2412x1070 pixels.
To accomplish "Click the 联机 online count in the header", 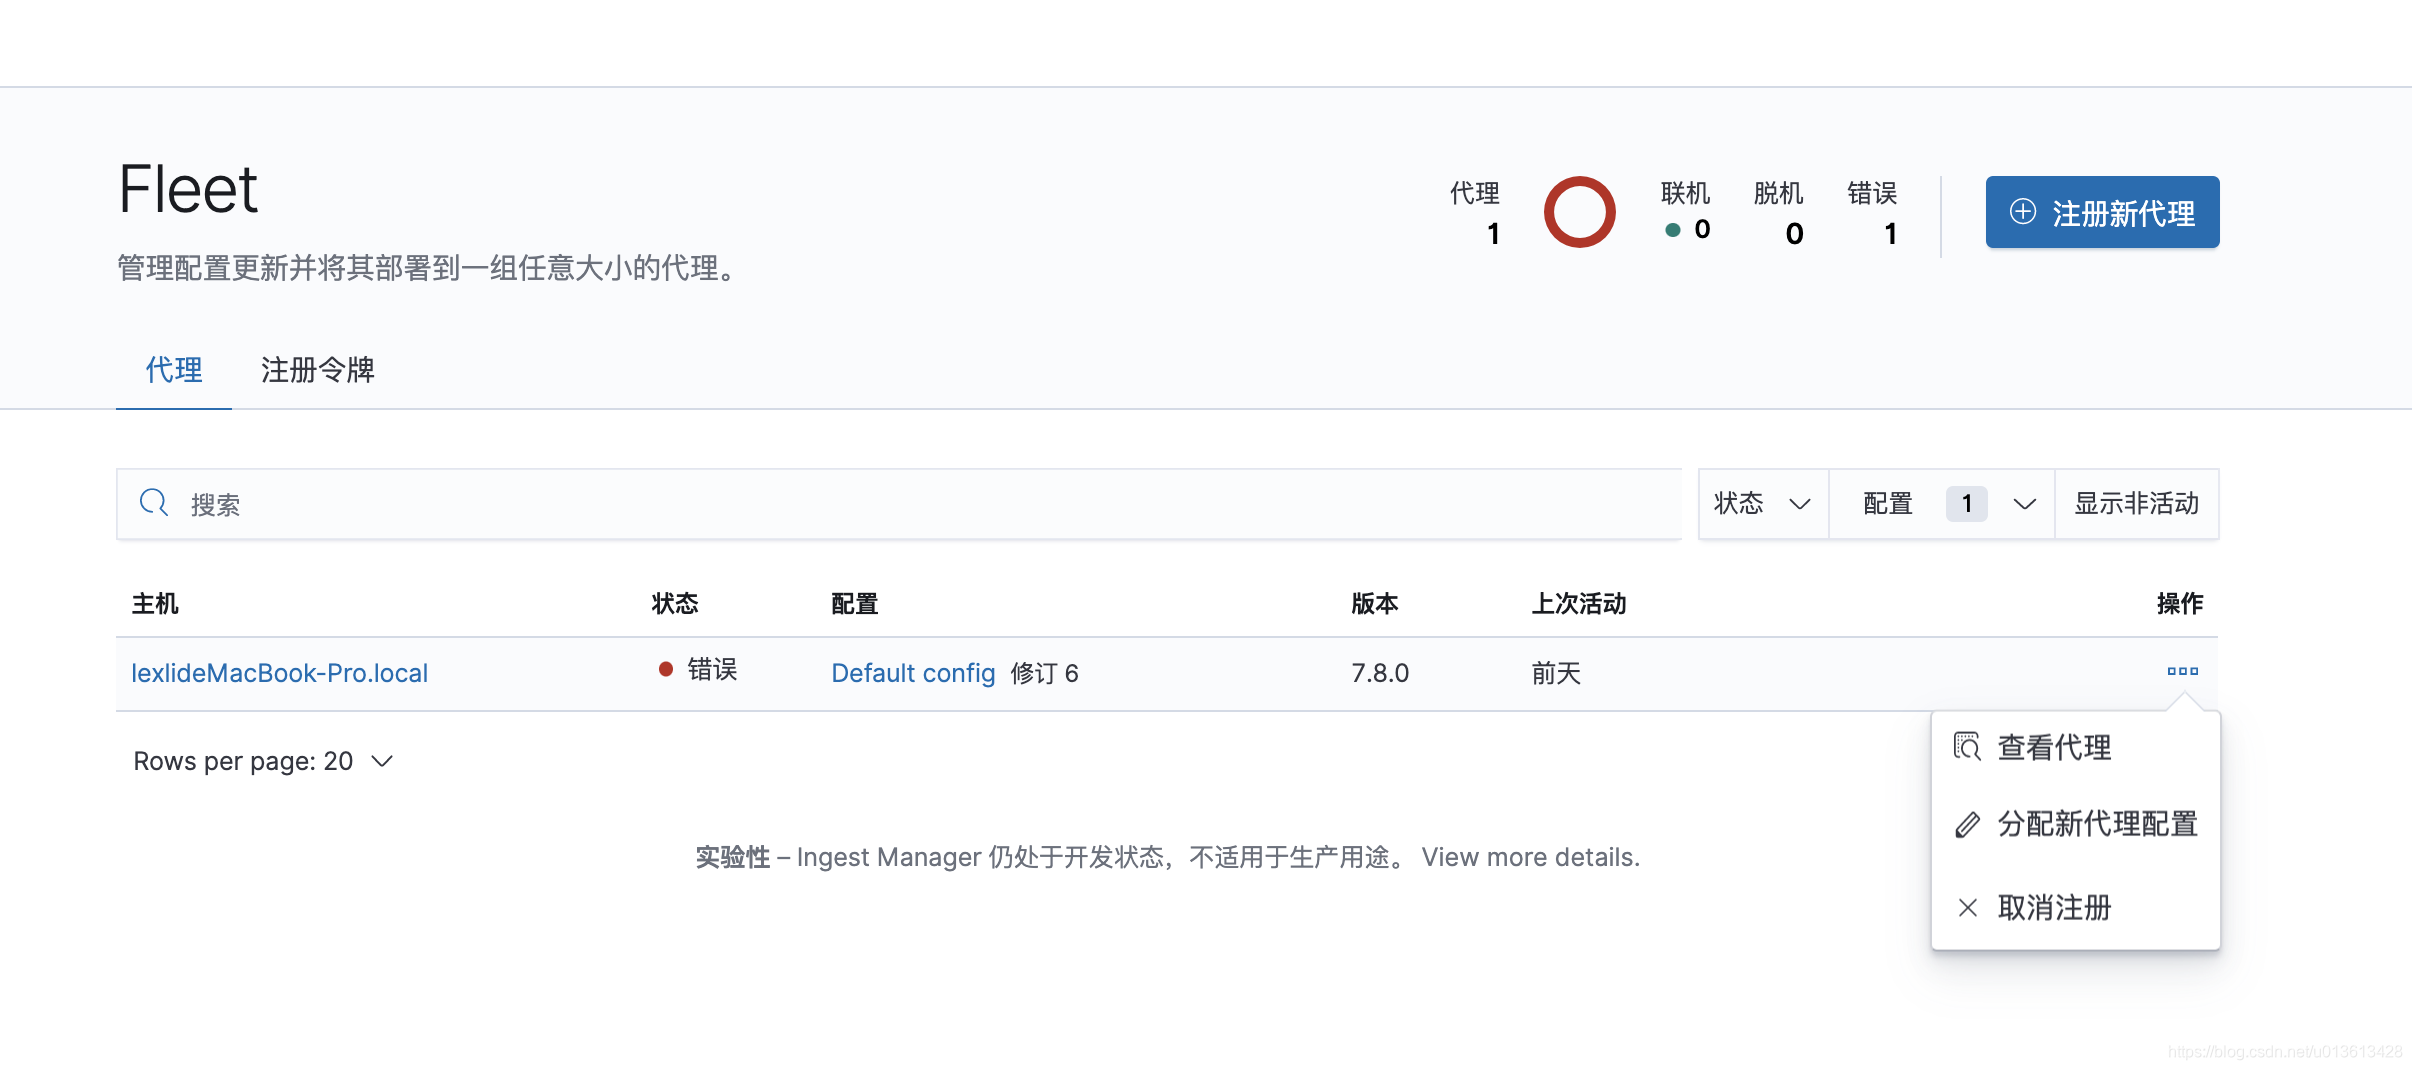I will click(1686, 211).
